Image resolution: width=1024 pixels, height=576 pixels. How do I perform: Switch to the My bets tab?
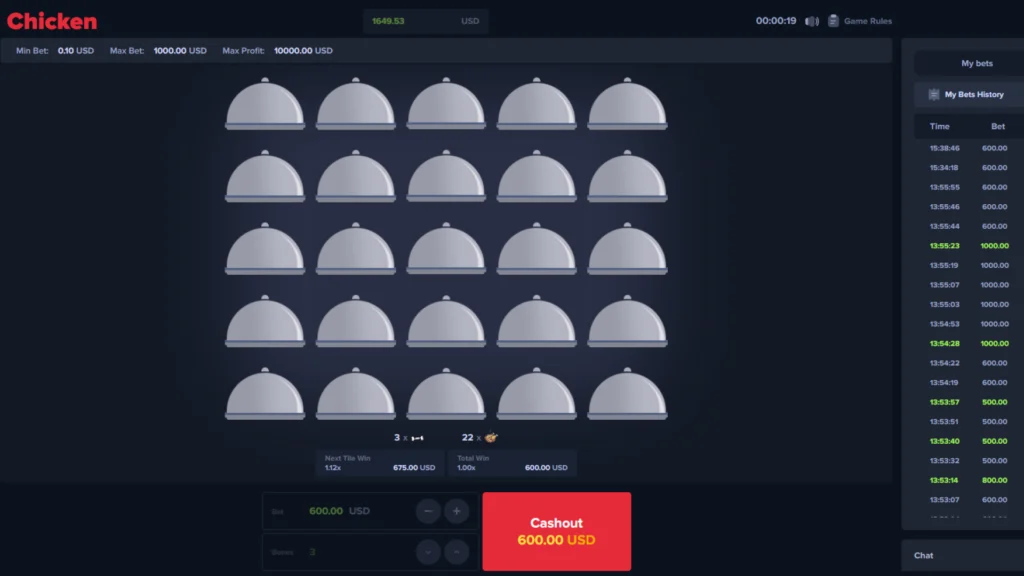(x=976, y=63)
